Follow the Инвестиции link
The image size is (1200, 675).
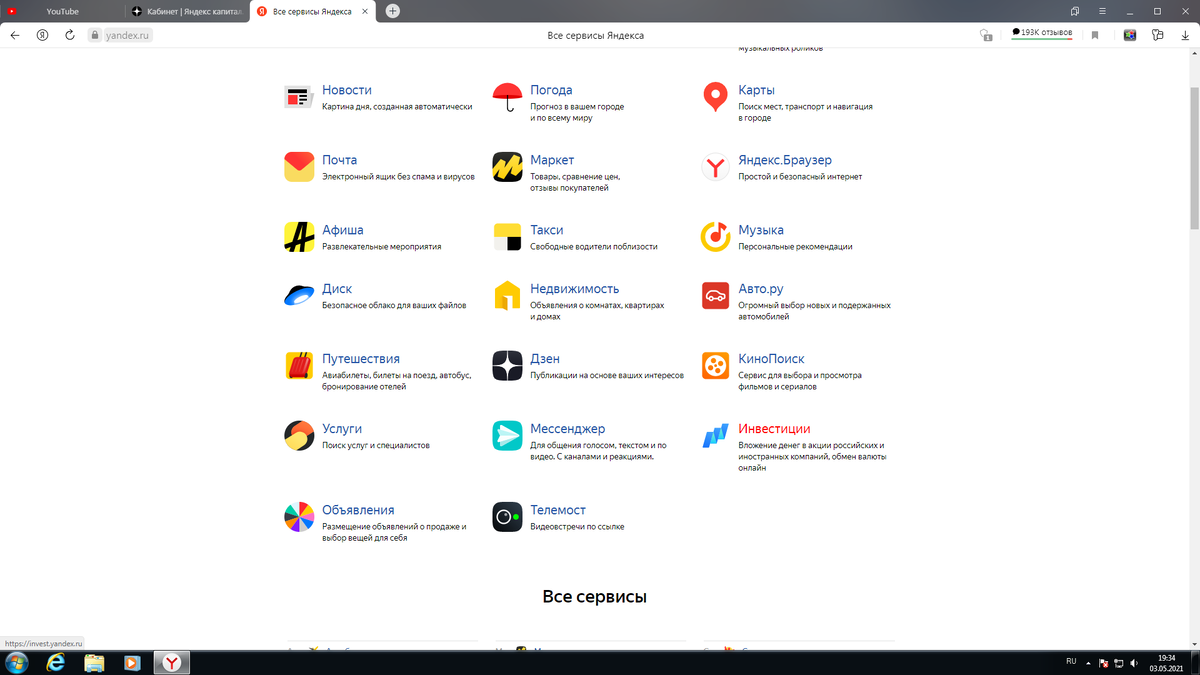tap(774, 429)
